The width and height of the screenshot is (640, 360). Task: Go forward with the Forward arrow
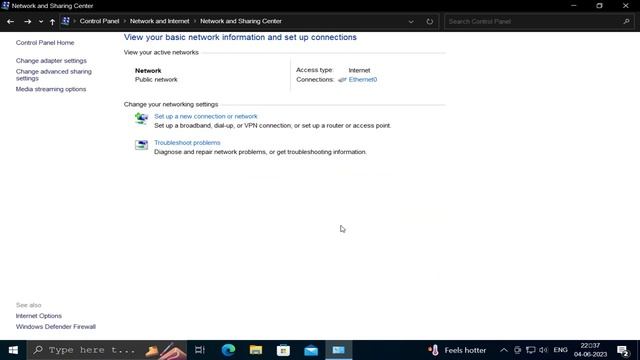coord(27,21)
